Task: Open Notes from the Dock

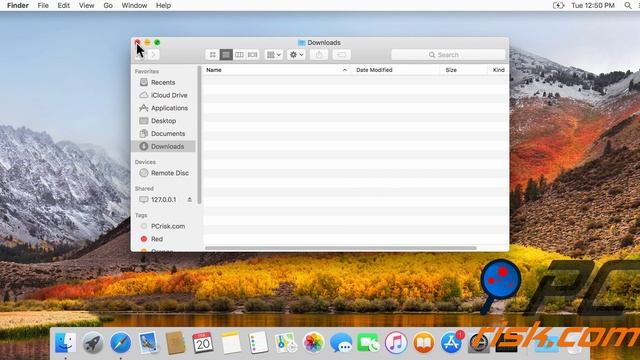Action: click(x=231, y=342)
